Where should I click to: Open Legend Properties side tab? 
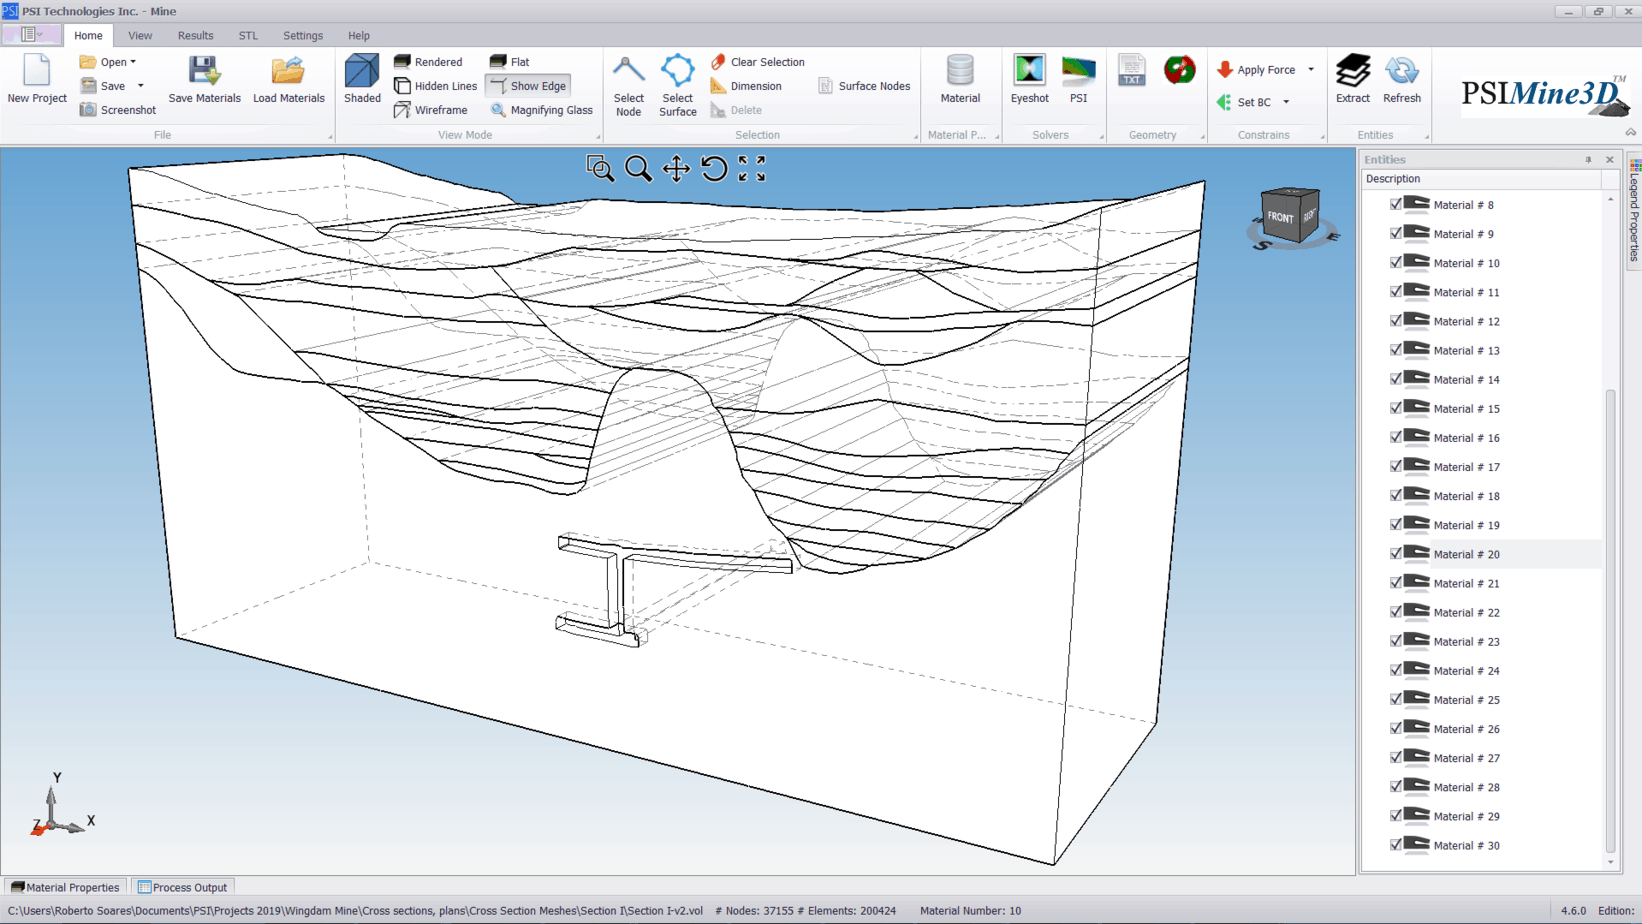tap(1634, 210)
